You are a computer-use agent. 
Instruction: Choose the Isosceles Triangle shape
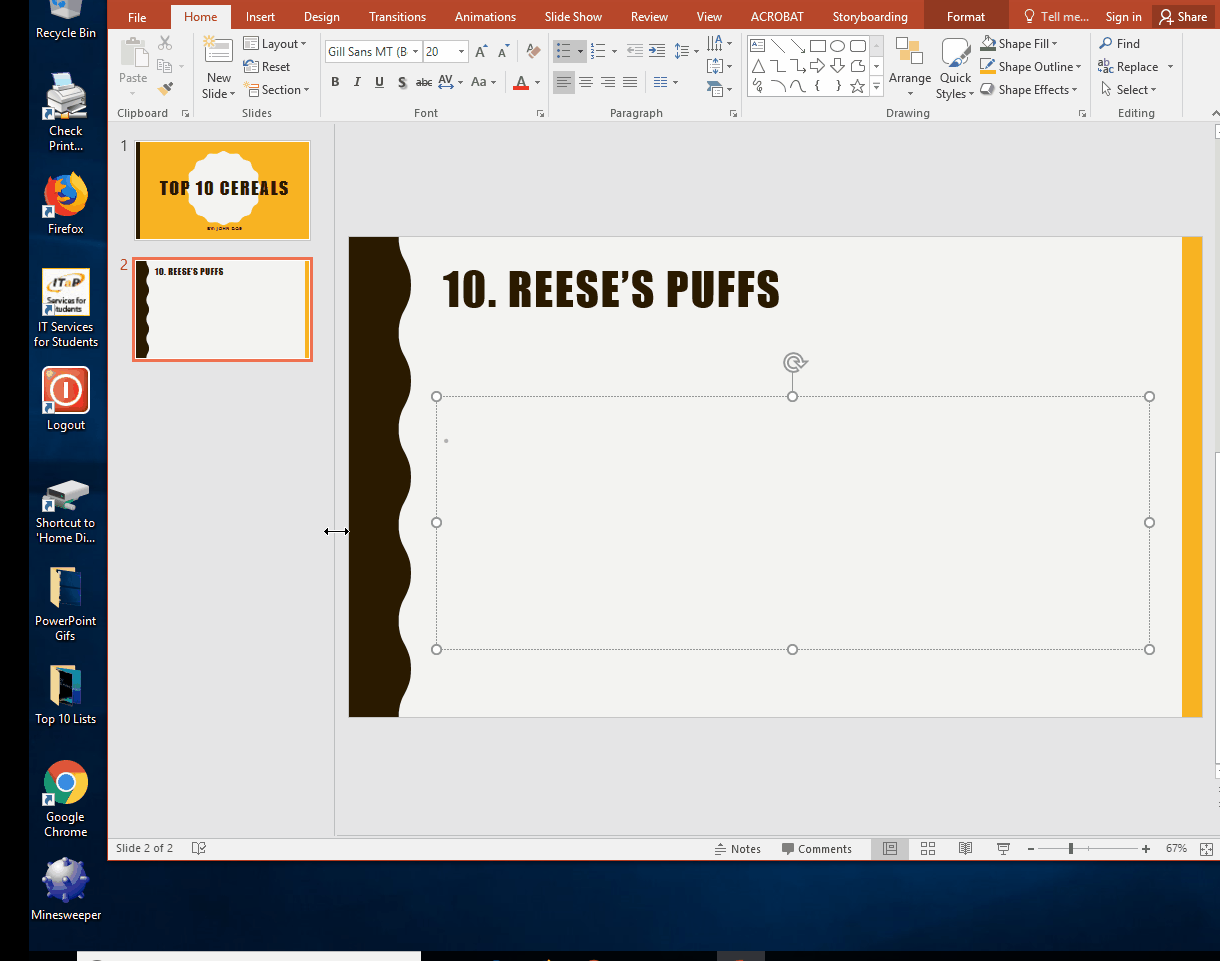coord(758,66)
